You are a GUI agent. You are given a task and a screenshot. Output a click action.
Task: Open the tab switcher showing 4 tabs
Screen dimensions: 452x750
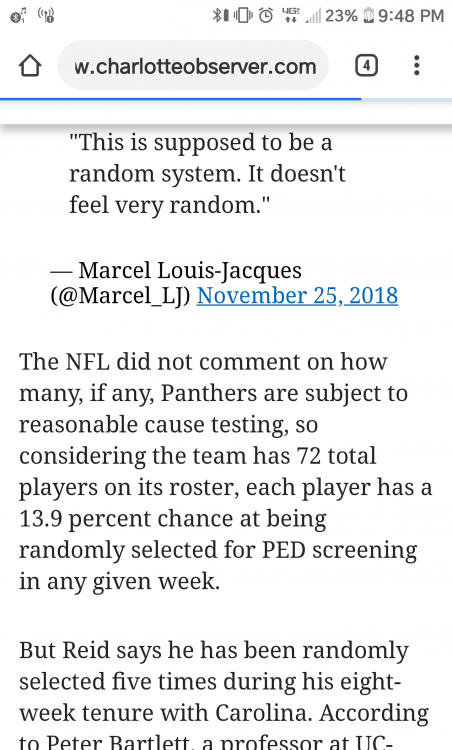(x=366, y=66)
